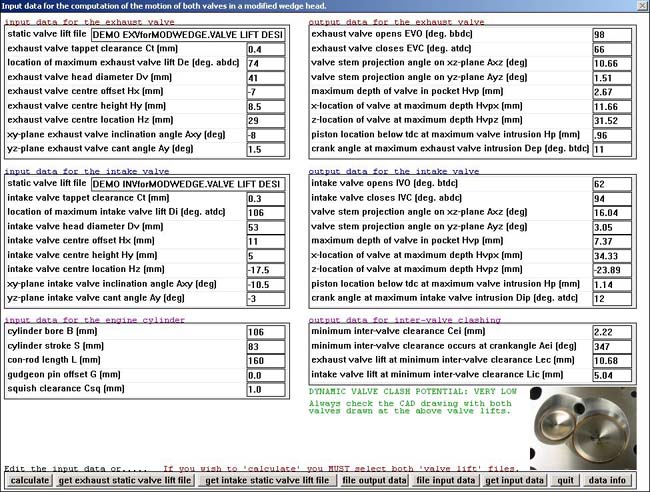The image size is (650, 492).
Task: Click the cylinder head valves photo
Action: [x=583, y=428]
